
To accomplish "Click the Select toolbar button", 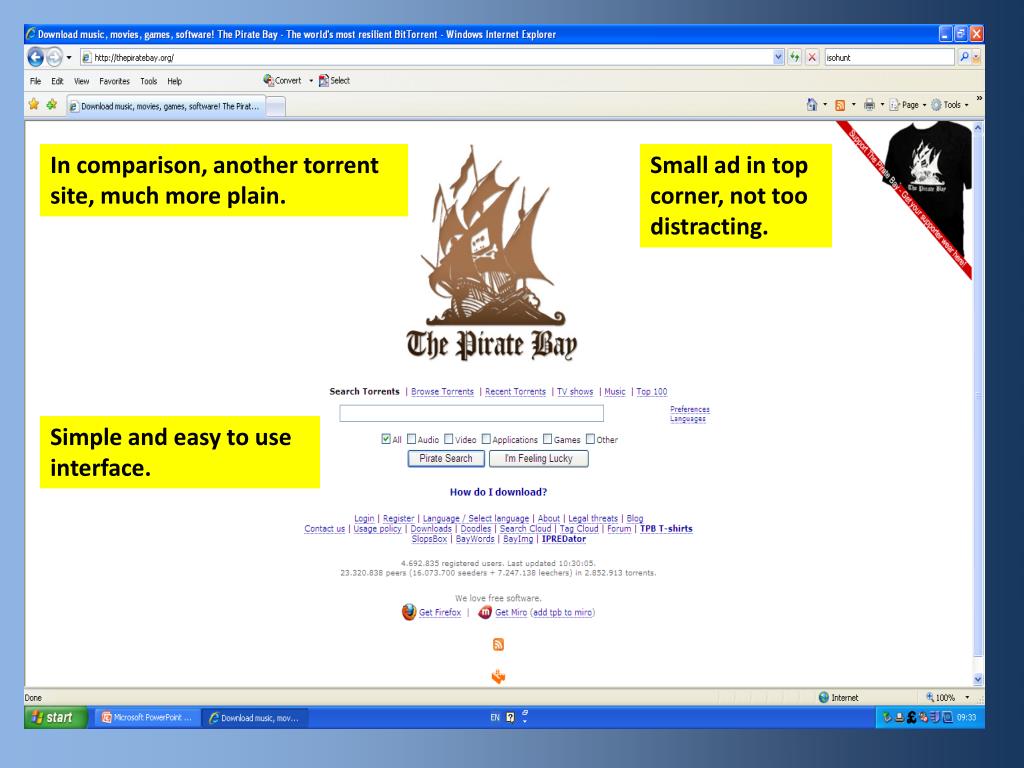I will tap(334, 80).
